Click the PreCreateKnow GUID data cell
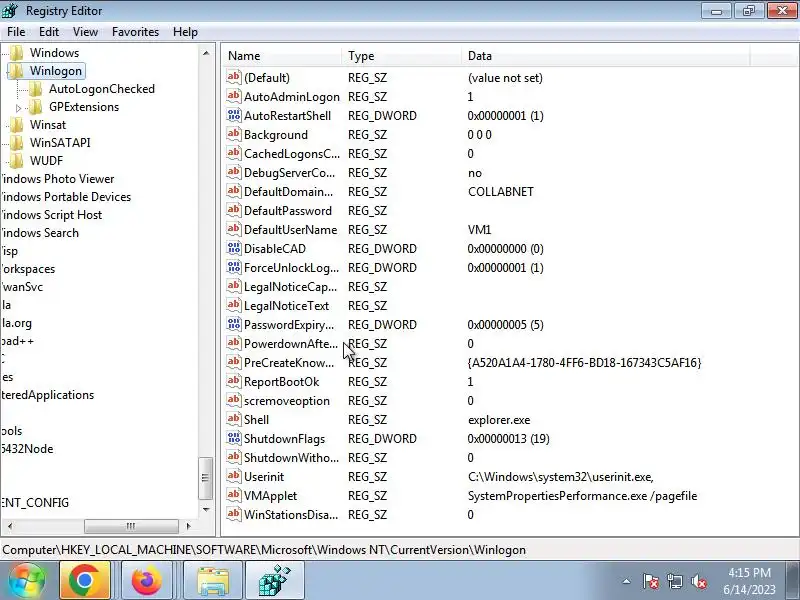800x600 pixels. 584,362
